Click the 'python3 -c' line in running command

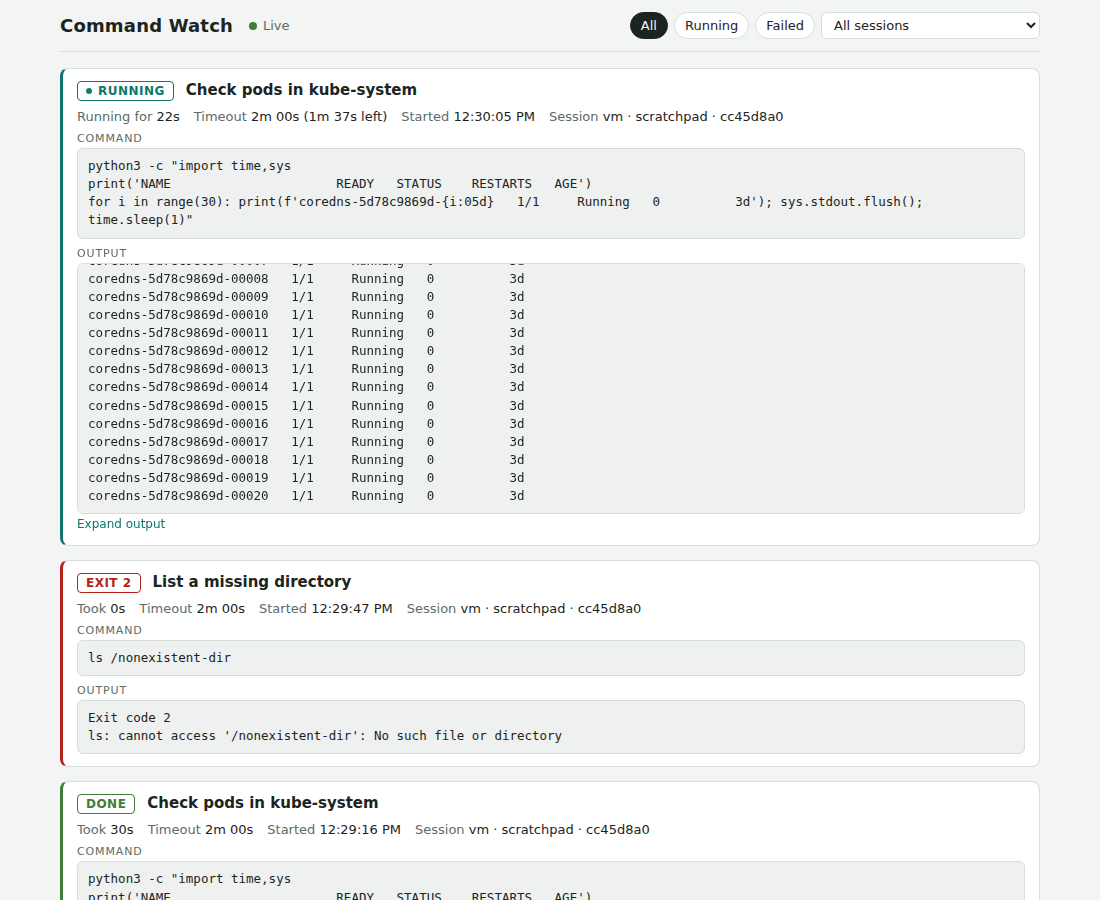pos(189,166)
